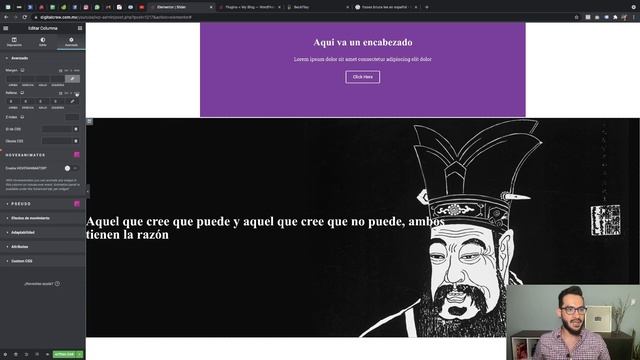Bookmark this page with the star icon
This screenshot has width=640, height=360.
click(x=576, y=17)
